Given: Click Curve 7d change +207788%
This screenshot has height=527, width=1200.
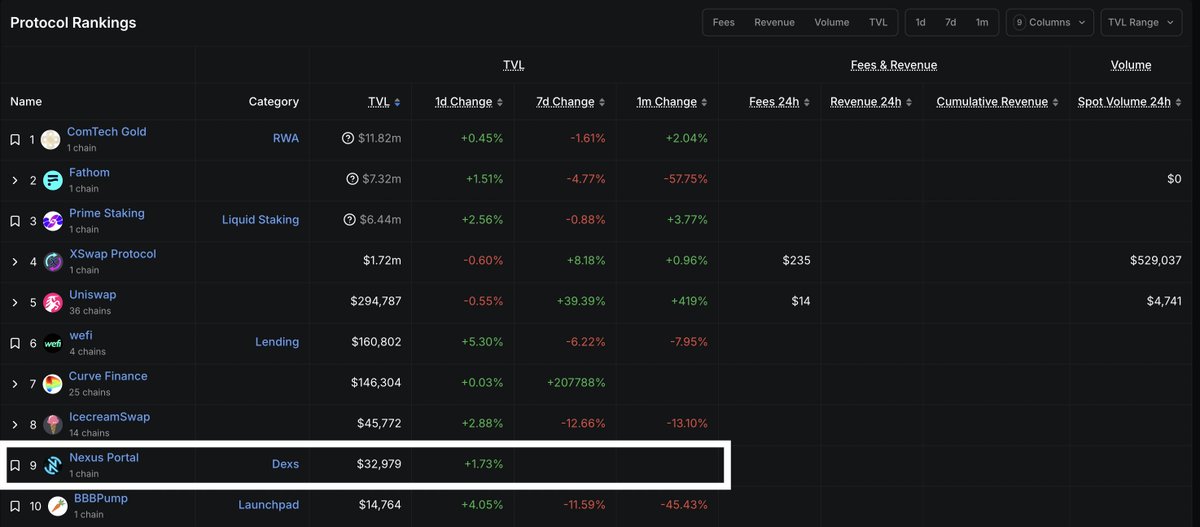Looking at the screenshot, I should [576, 383].
